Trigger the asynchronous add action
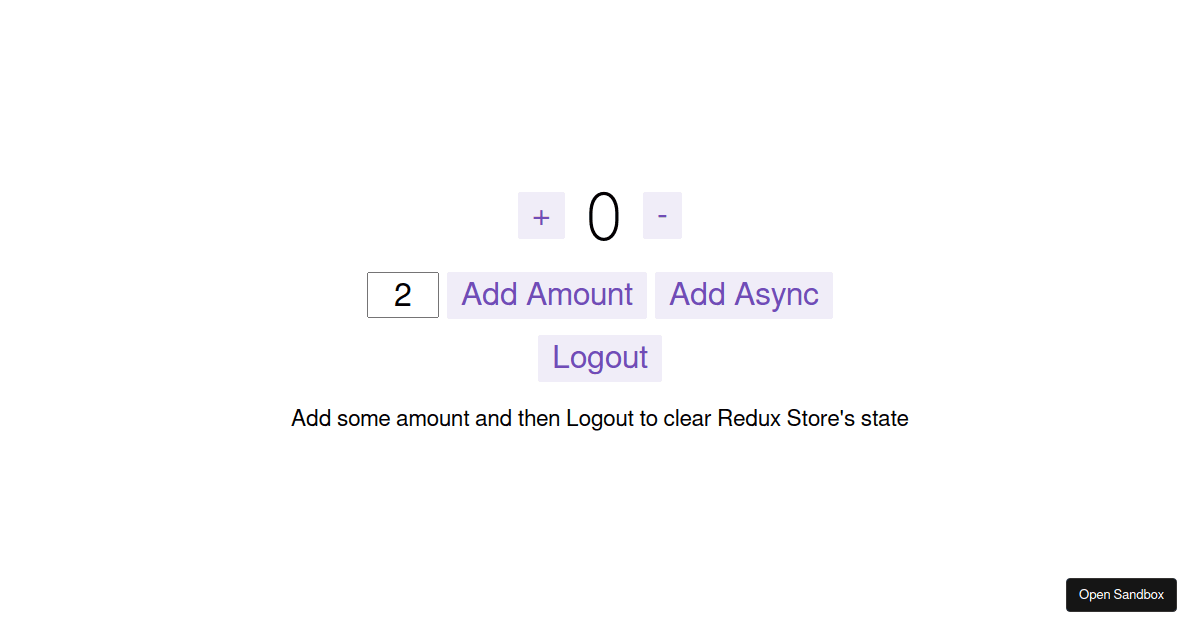The height and width of the screenshot is (630, 1200). point(744,295)
